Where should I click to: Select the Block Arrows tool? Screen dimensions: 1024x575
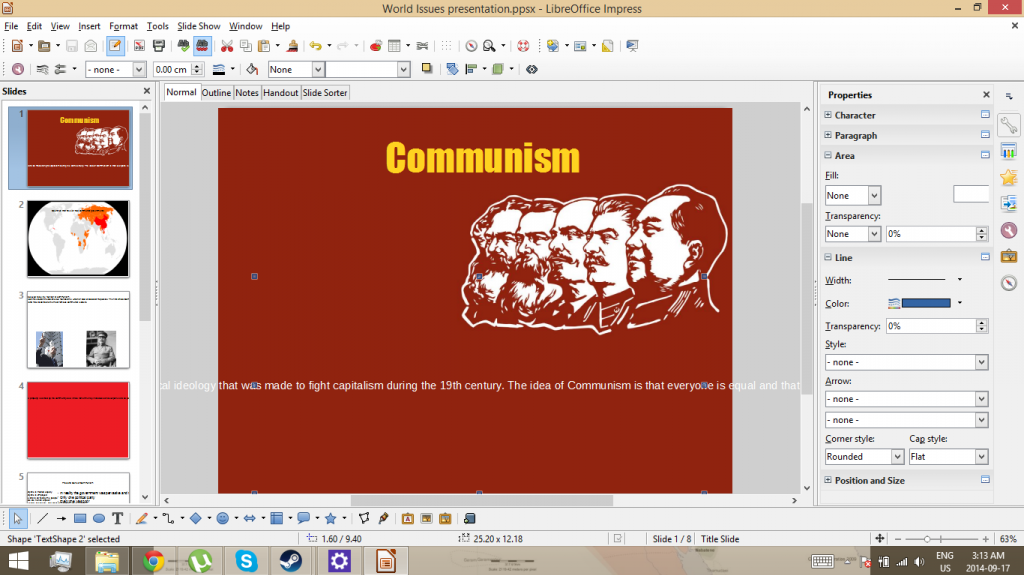[249, 519]
